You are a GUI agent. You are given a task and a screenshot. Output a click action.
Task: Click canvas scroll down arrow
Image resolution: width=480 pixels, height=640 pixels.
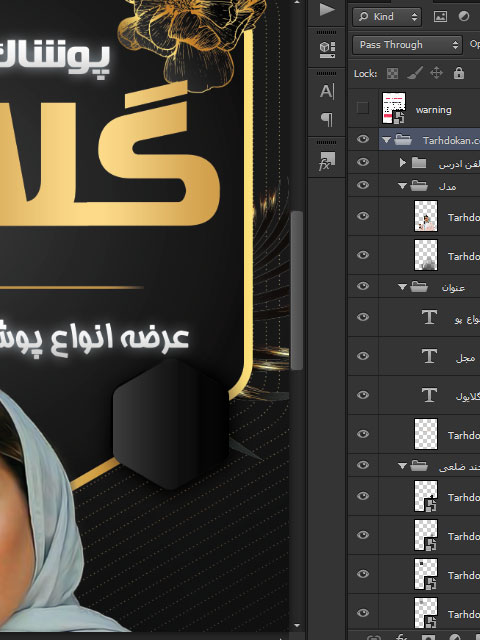point(297,625)
